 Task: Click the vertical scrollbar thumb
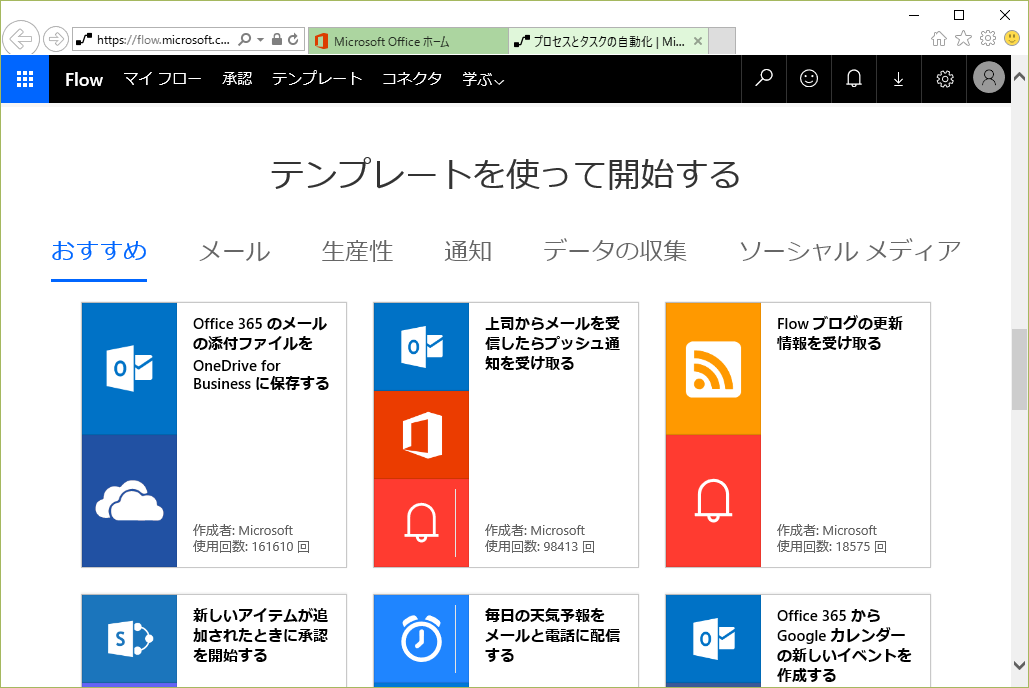pos(1019,369)
